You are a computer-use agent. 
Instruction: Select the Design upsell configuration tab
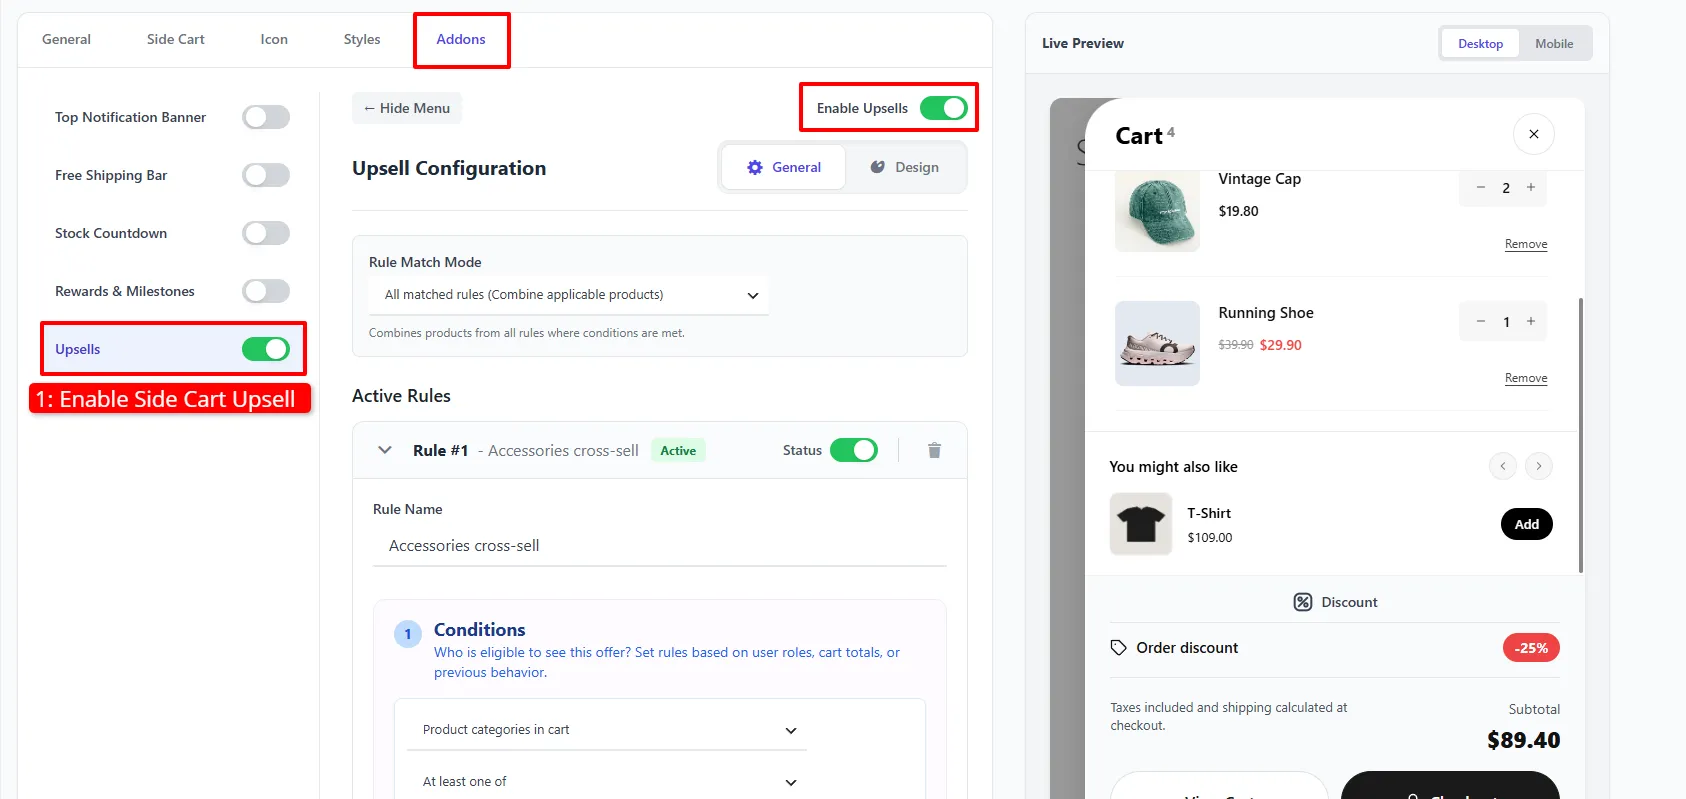pyautogui.click(x=905, y=167)
